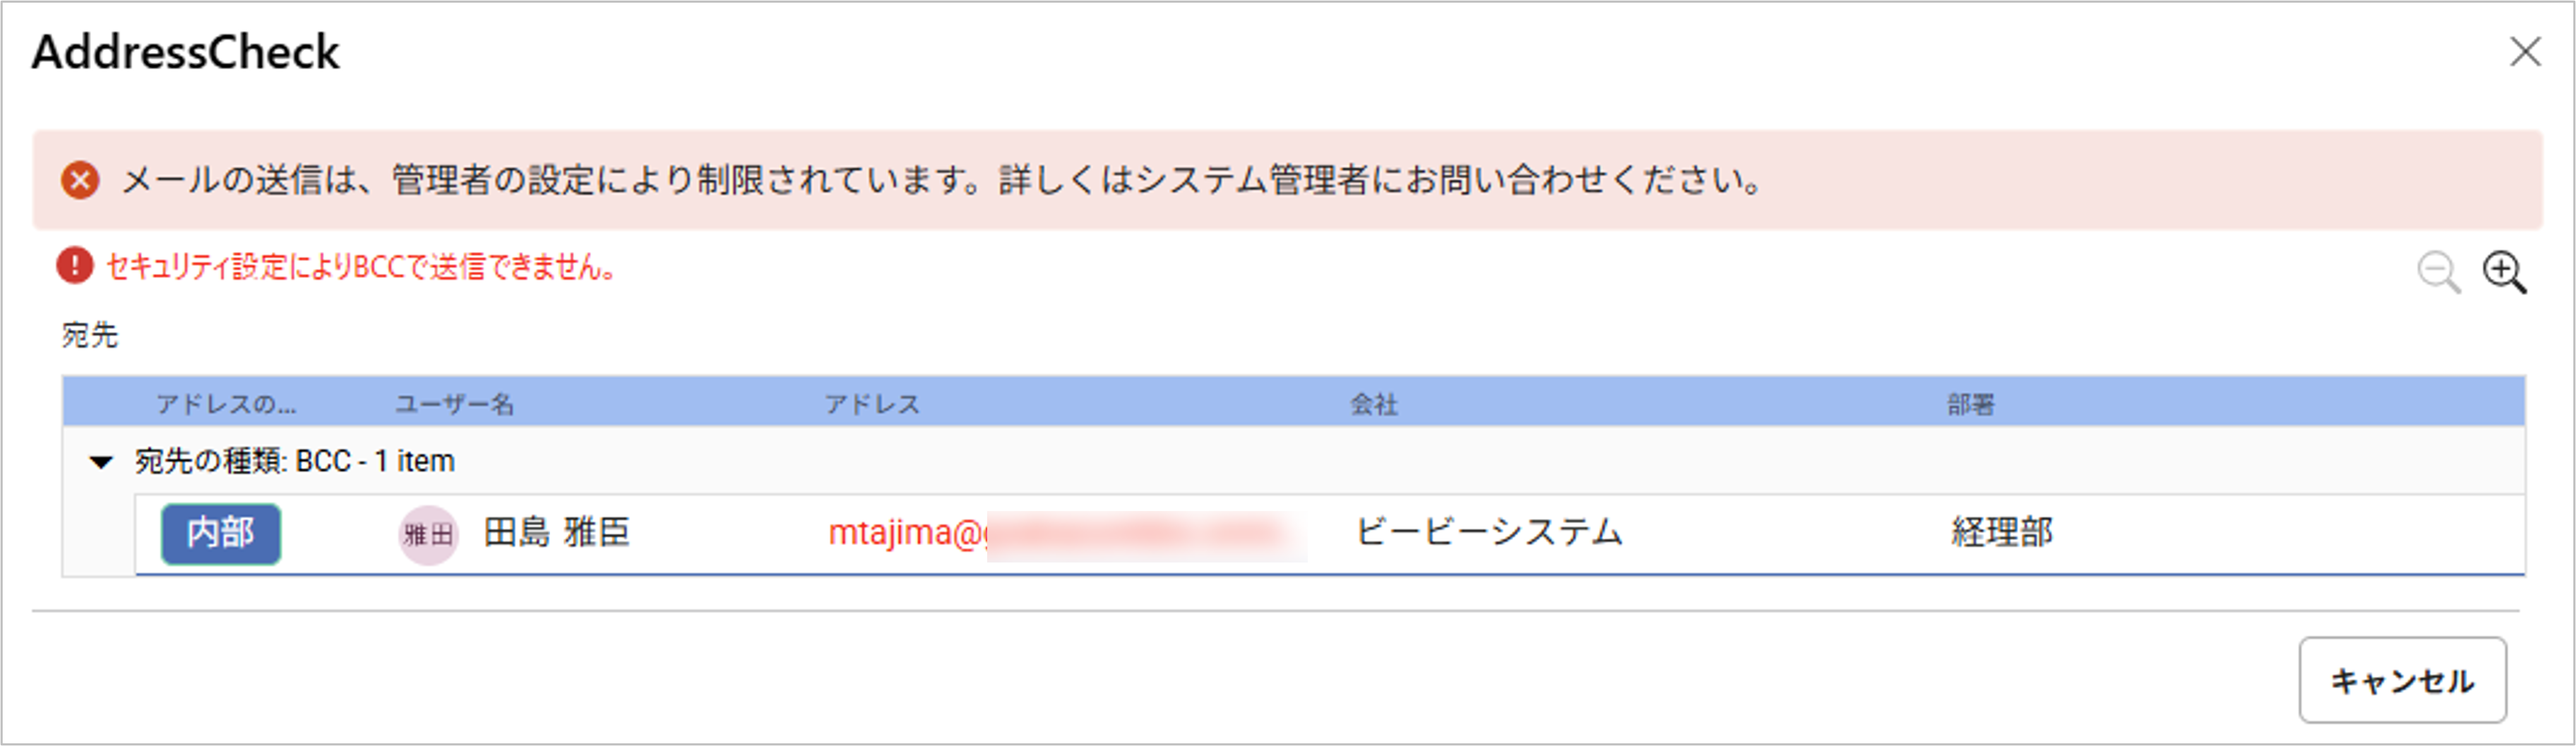Click the ビービーシステム company cell
Viewport: 2576px width, 746px height.
(1489, 533)
